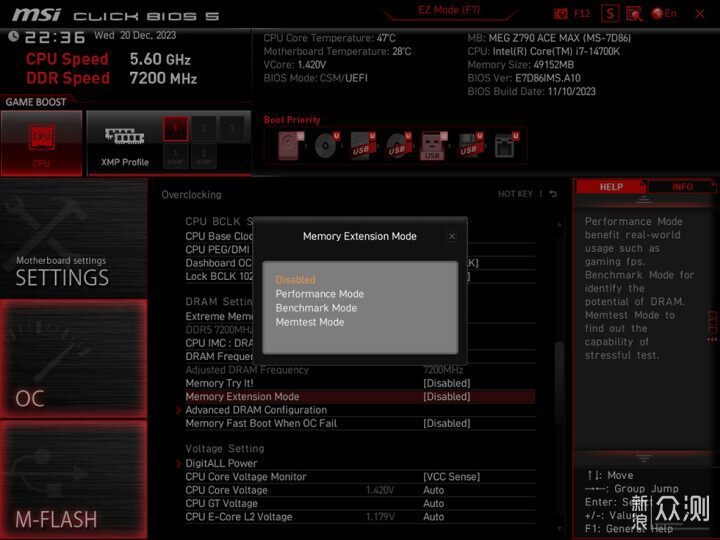Click the CPU Core Voltage Auto field
720x540 pixels.
pos(433,490)
